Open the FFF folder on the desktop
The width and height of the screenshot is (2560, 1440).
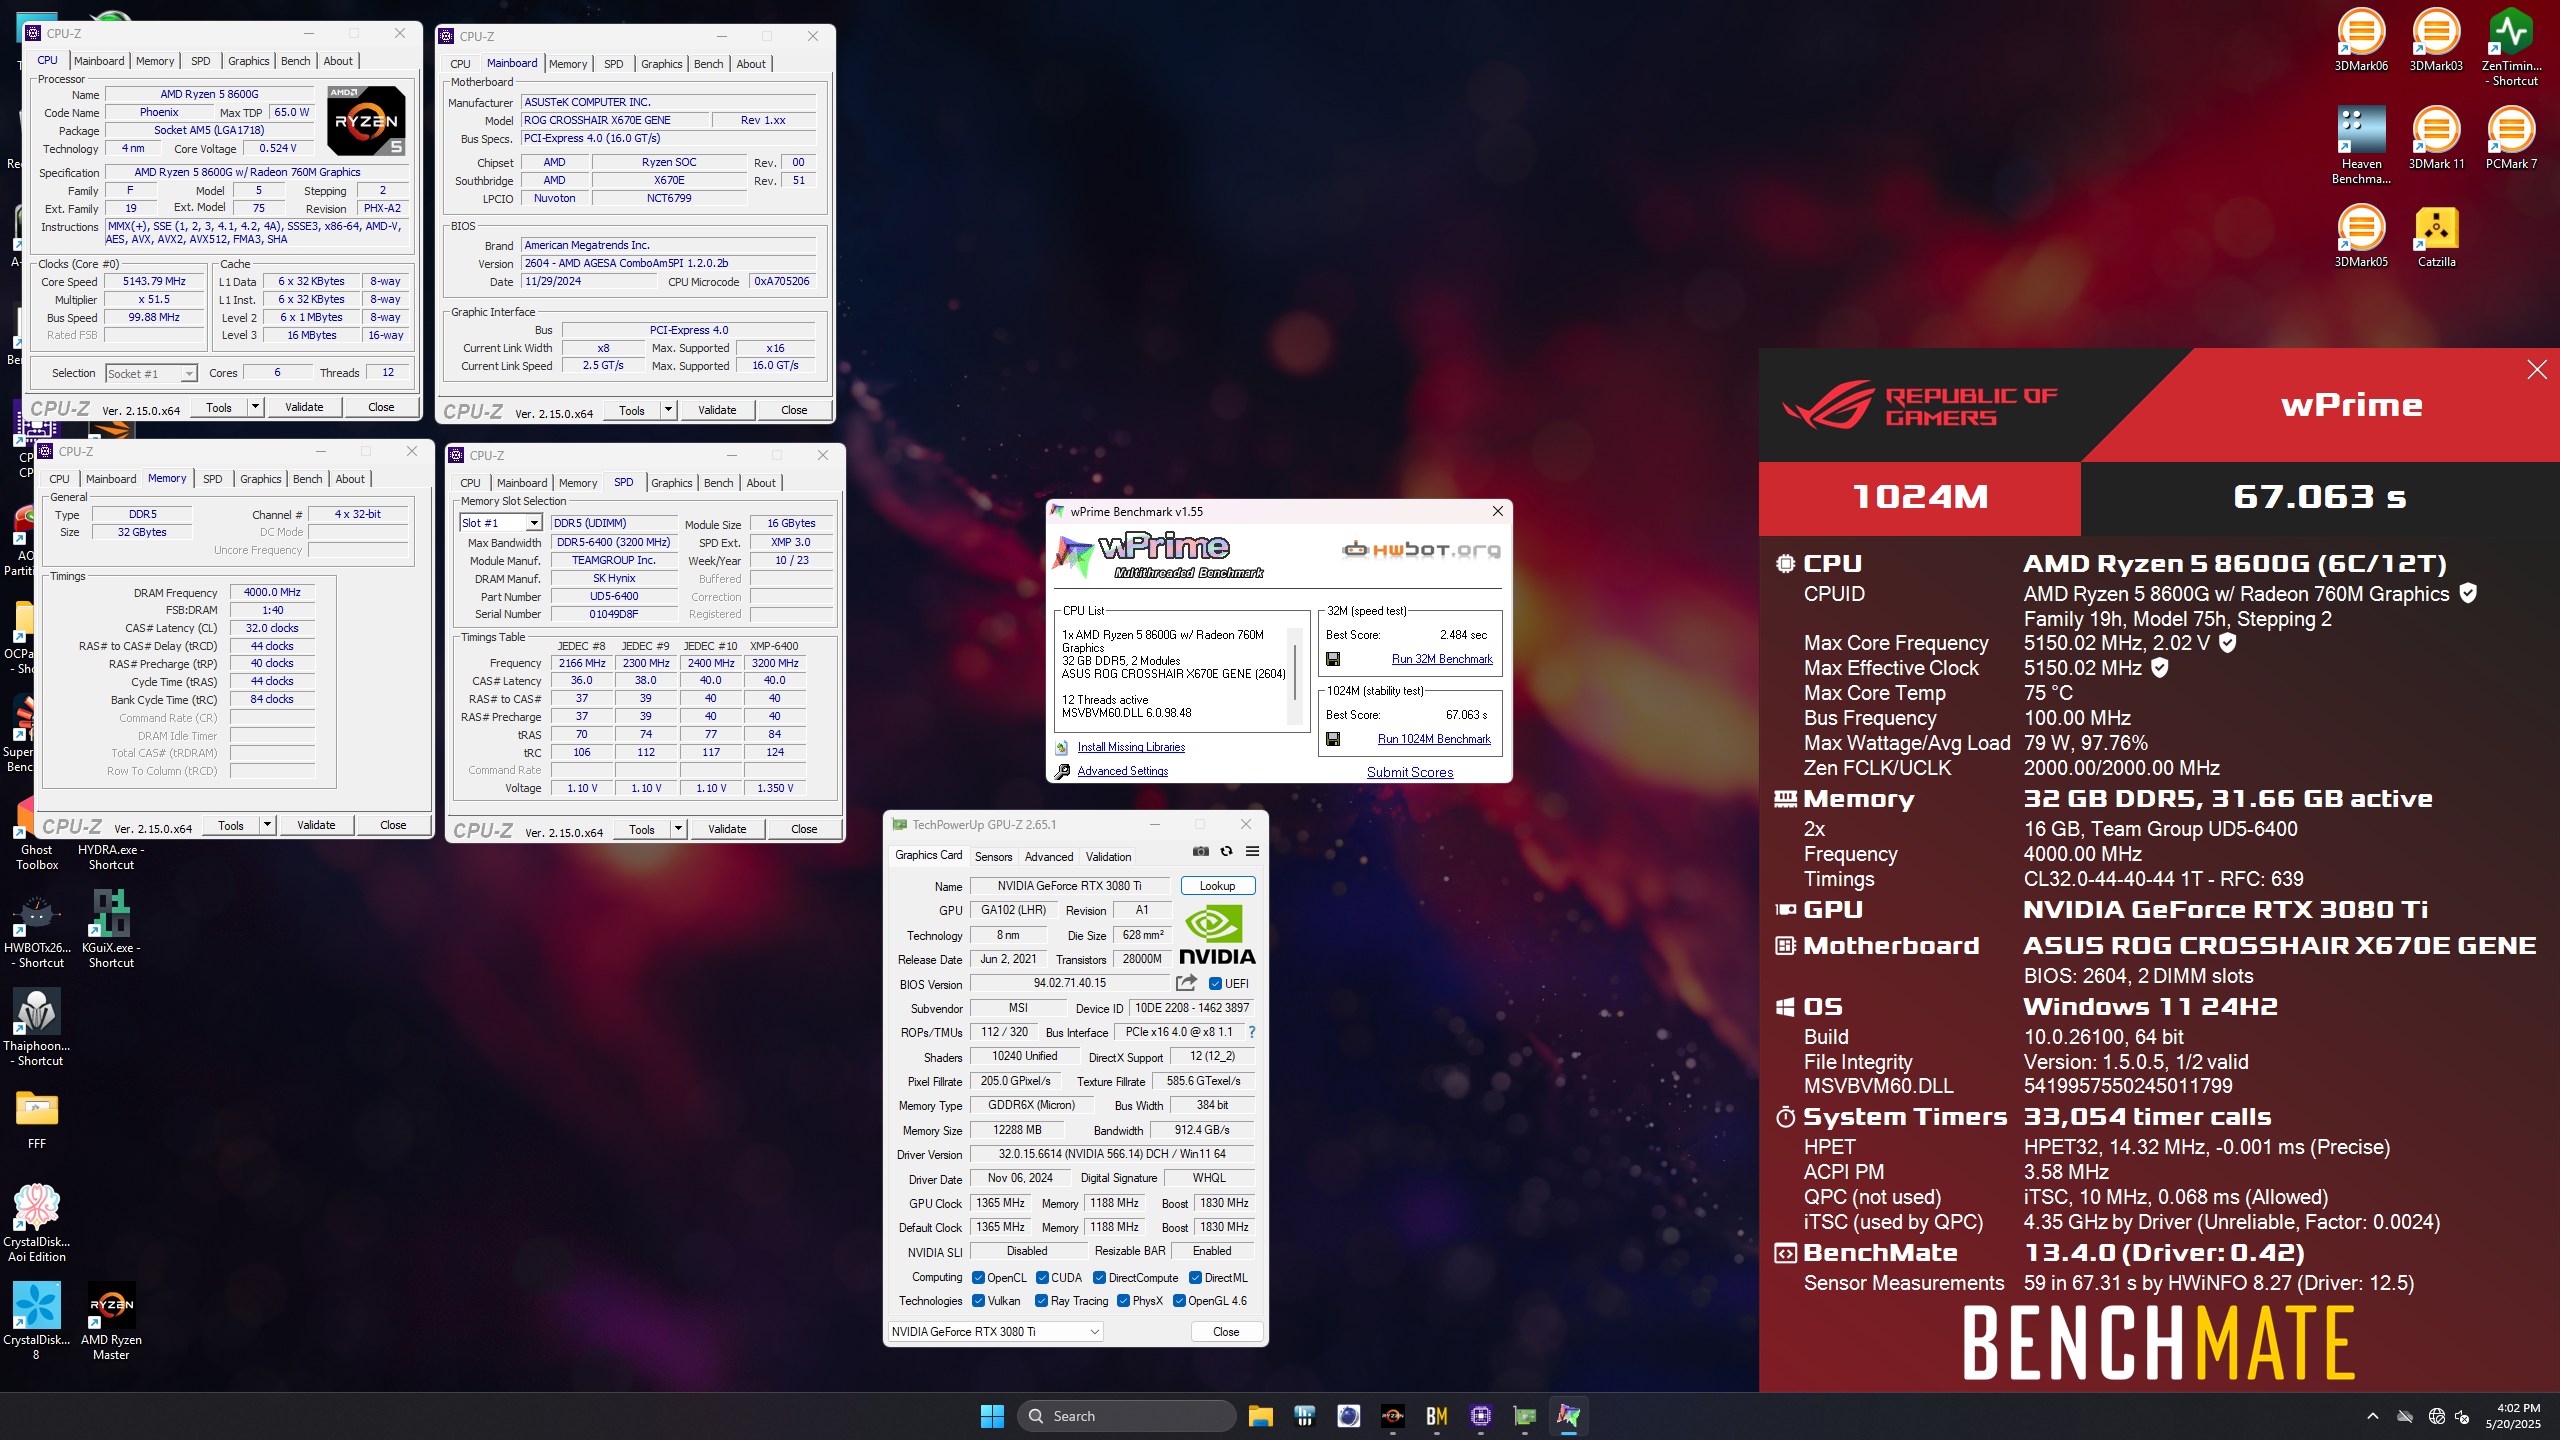click(36, 1118)
